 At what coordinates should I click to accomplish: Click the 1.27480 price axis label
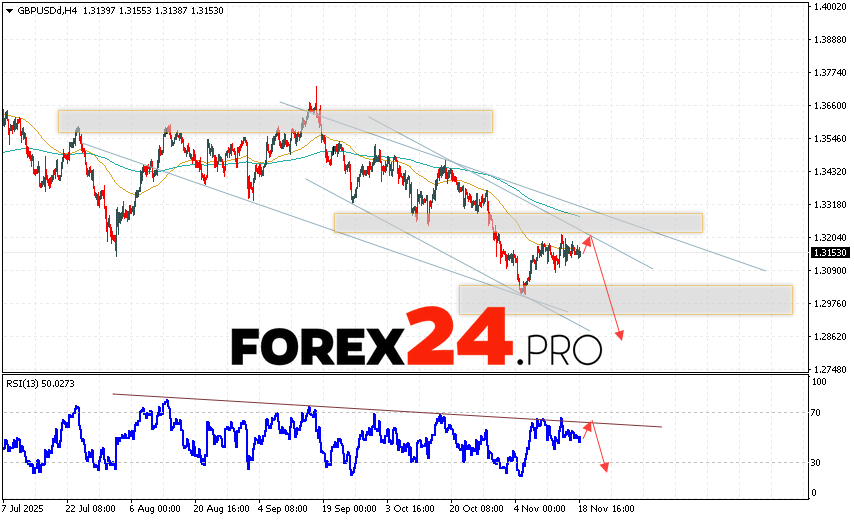tap(828, 369)
